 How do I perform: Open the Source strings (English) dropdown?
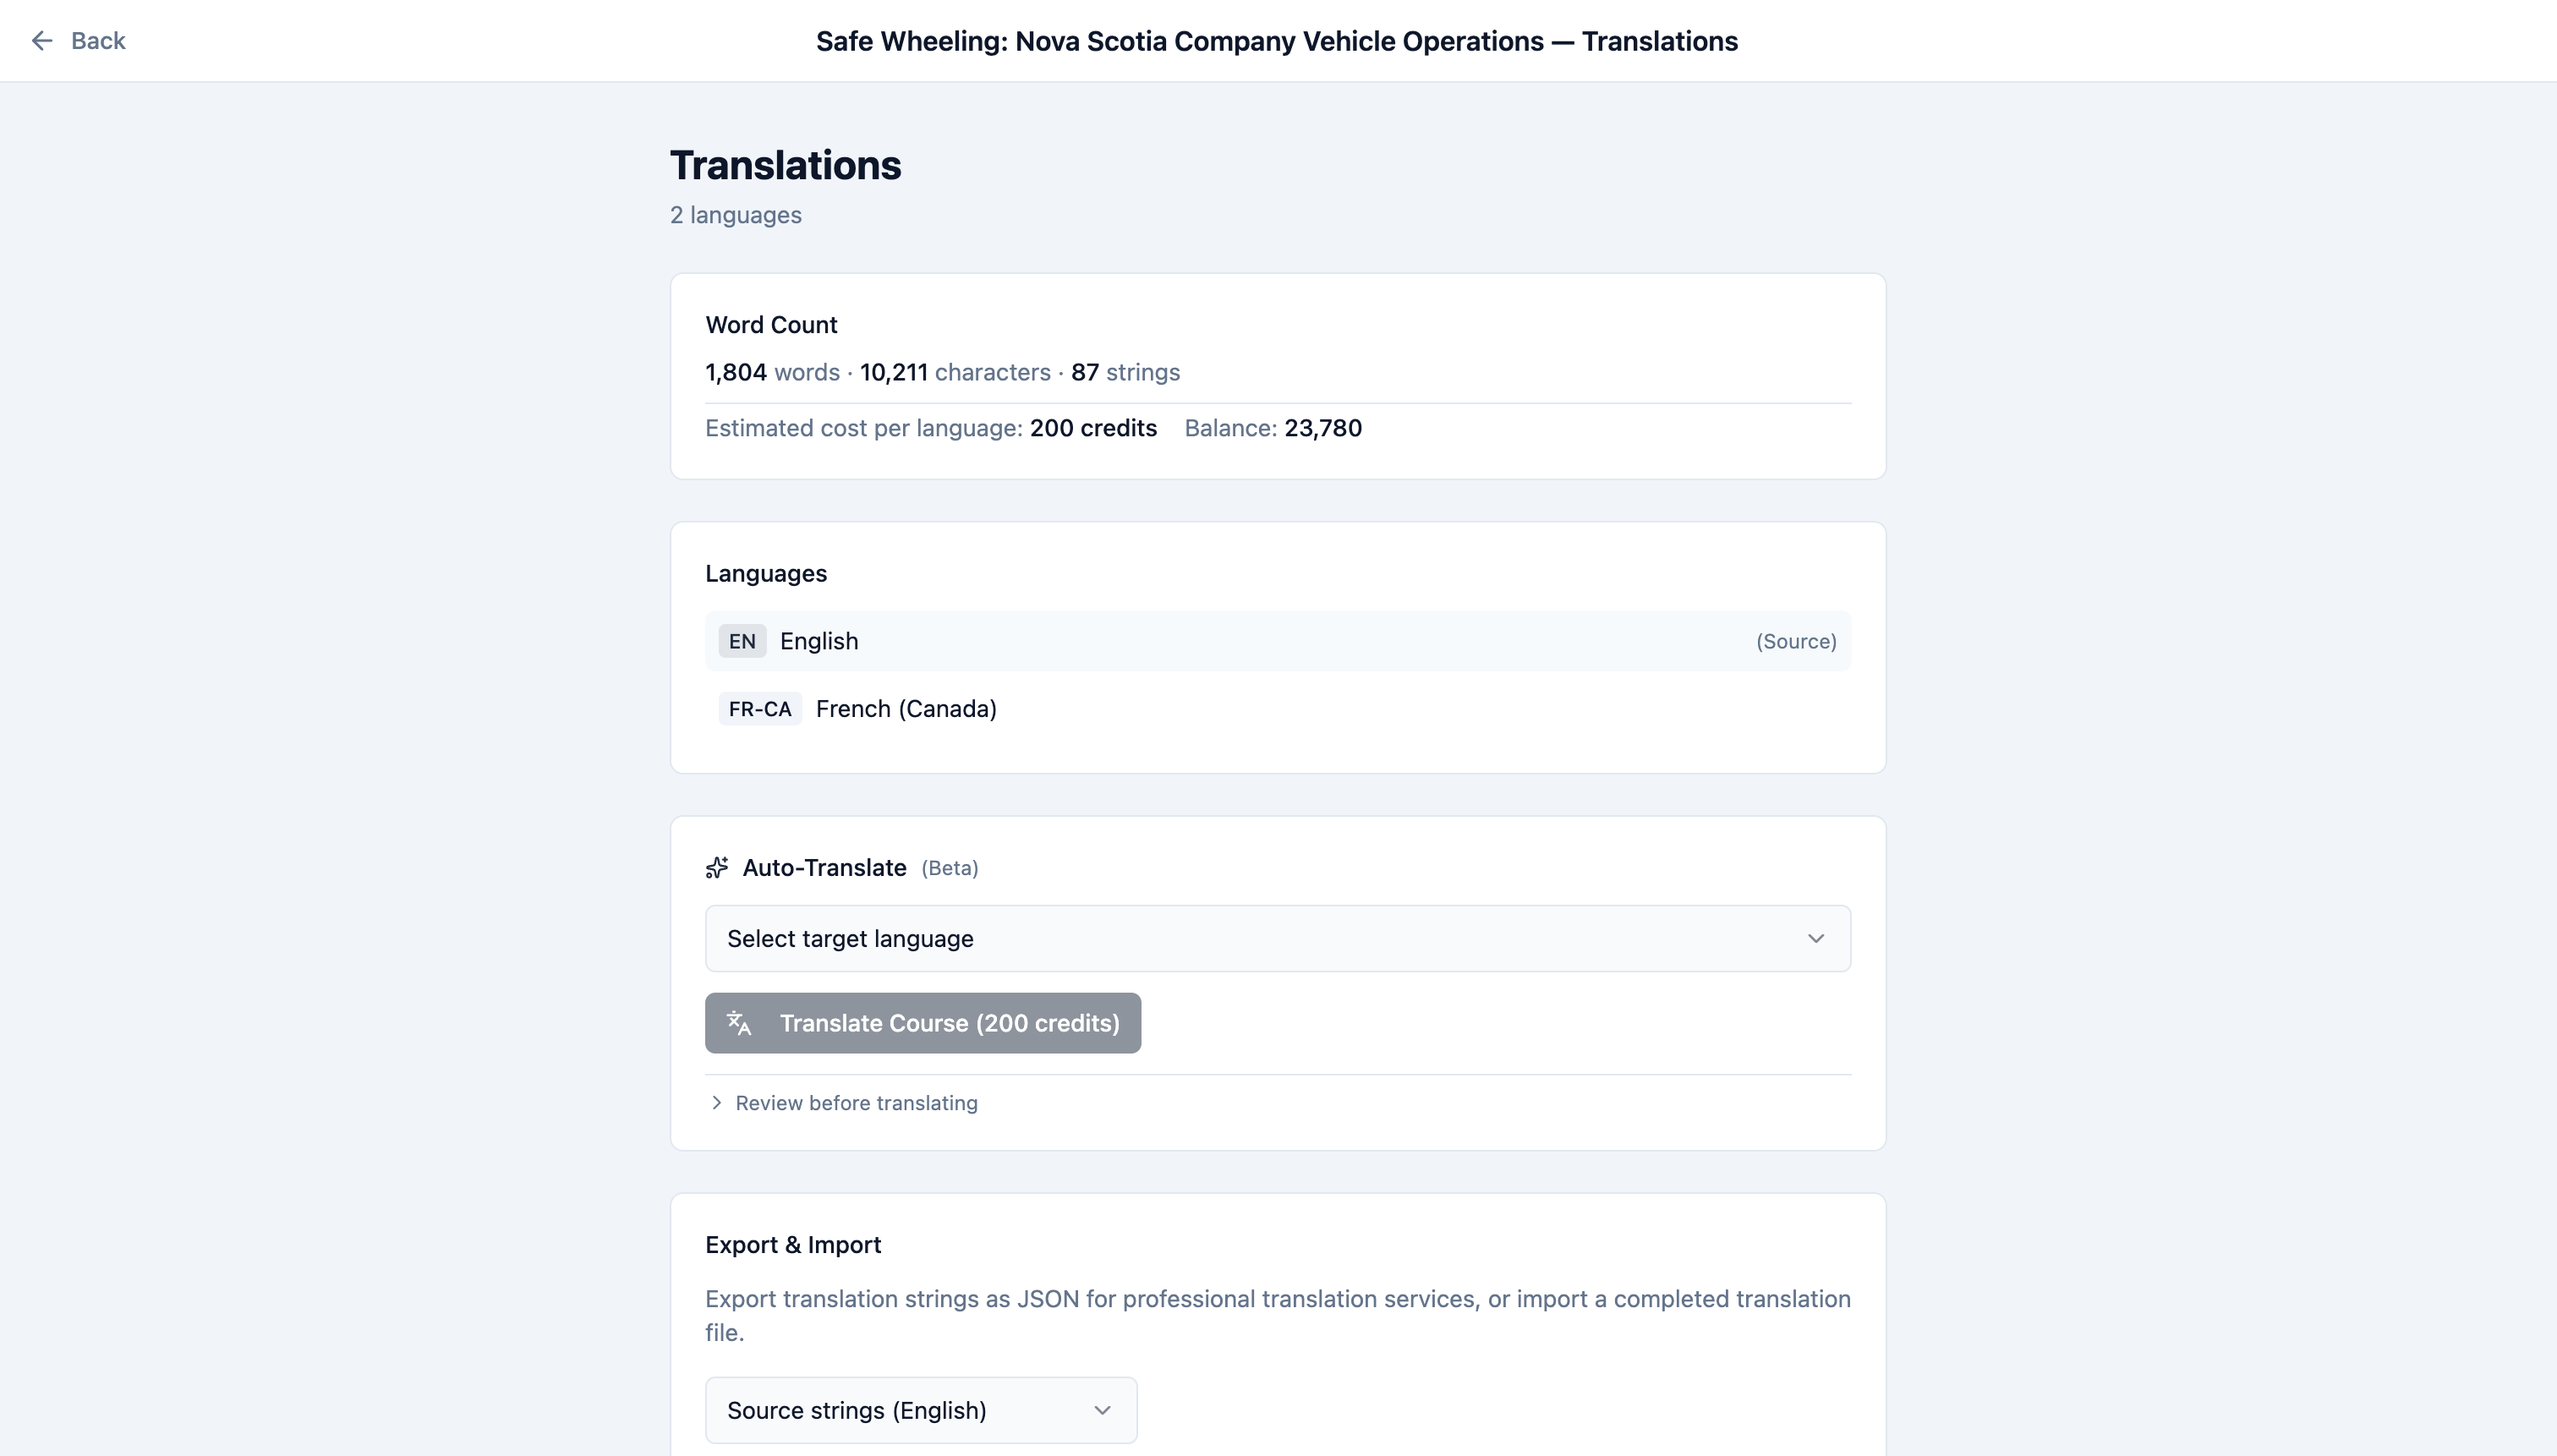tap(920, 1409)
